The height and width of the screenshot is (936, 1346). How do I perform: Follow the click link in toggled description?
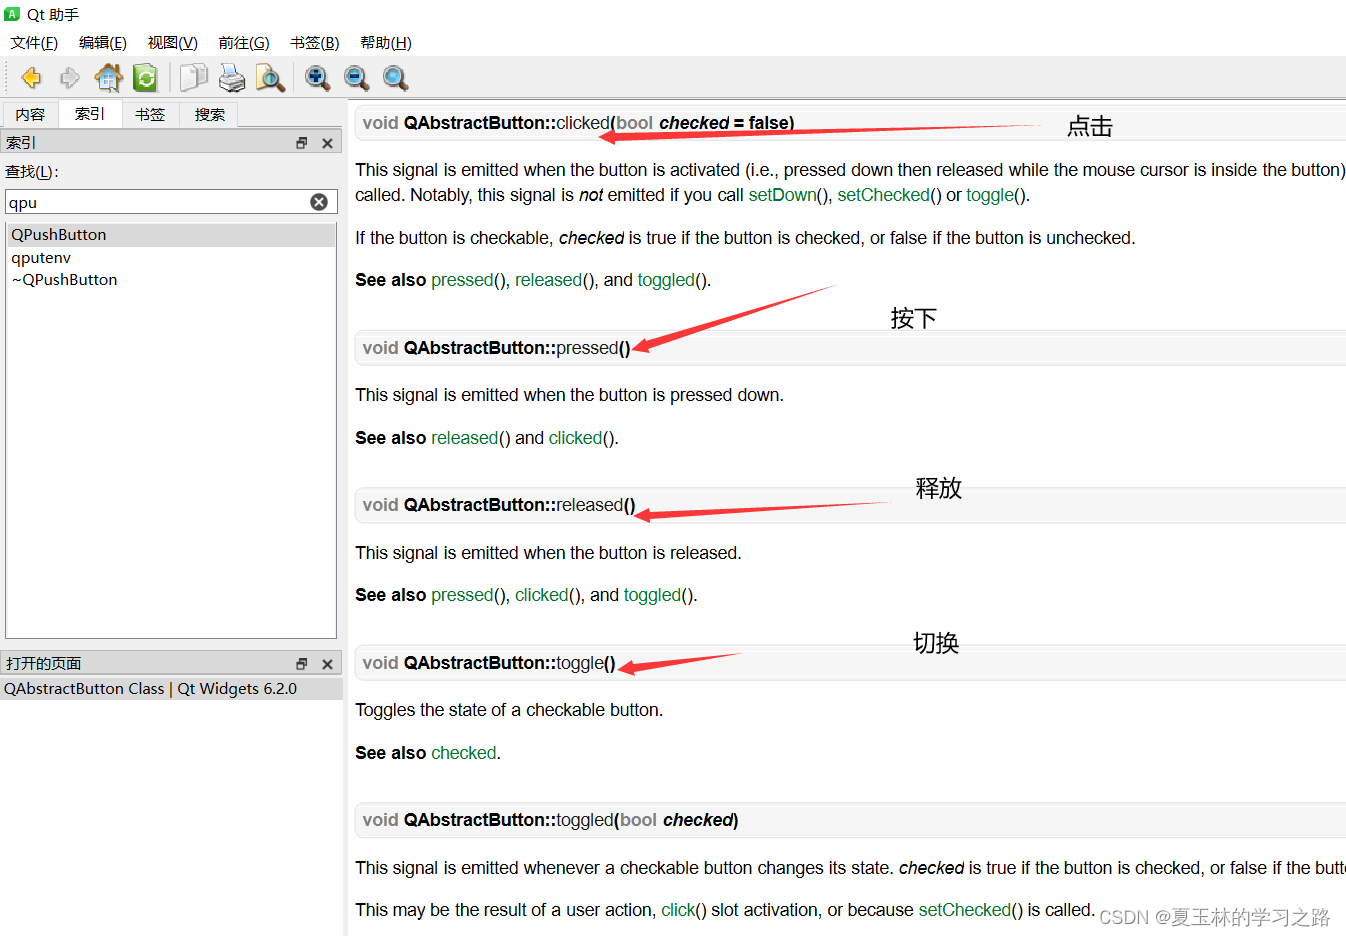coord(678,910)
